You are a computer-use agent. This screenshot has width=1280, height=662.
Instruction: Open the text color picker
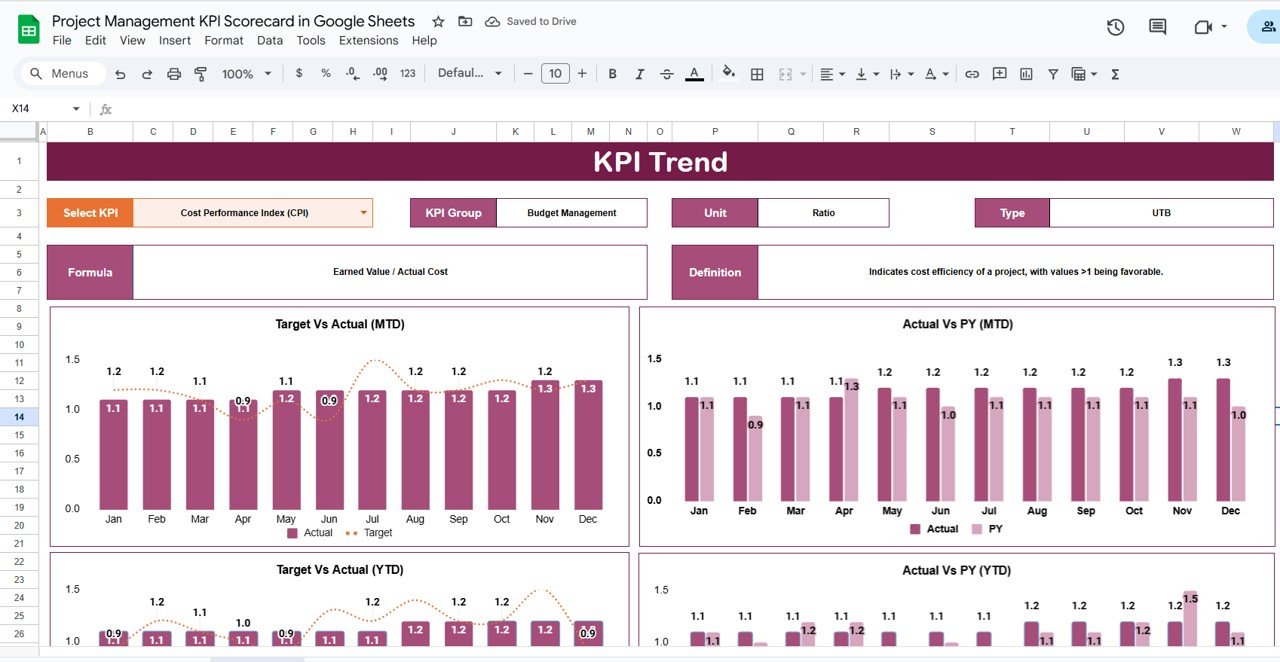click(694, 73)
